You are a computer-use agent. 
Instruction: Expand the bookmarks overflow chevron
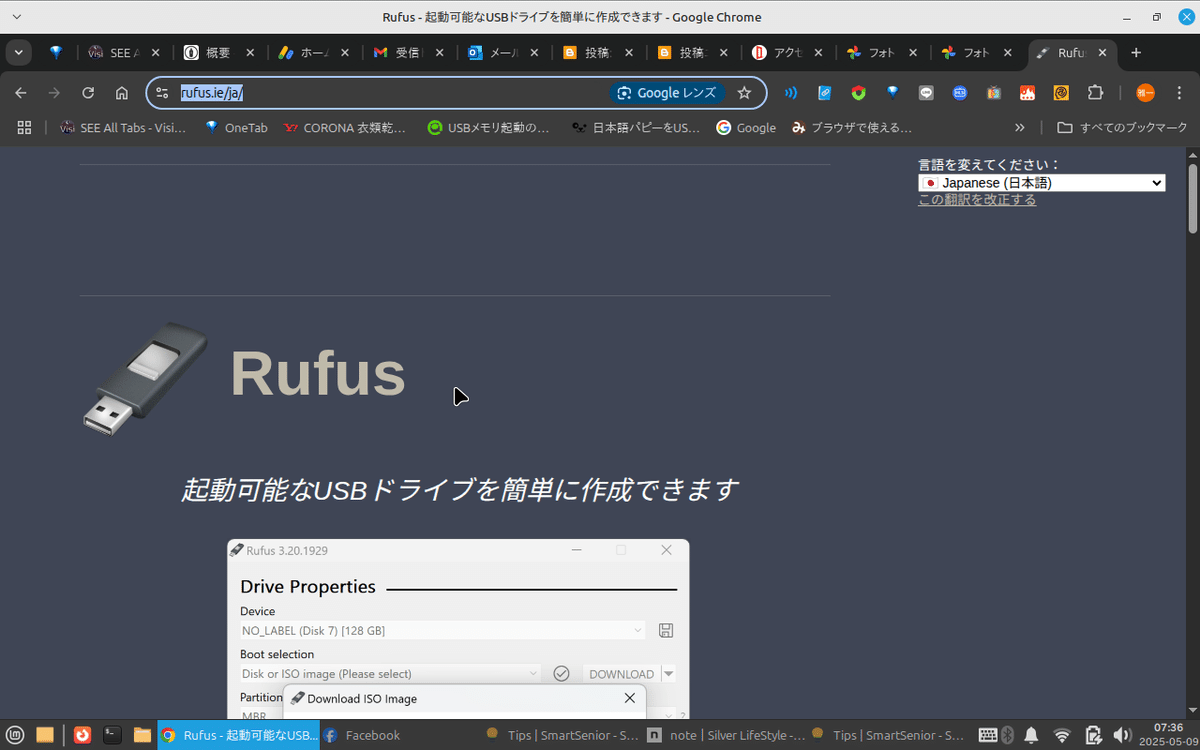click(x=1019, y=127)
